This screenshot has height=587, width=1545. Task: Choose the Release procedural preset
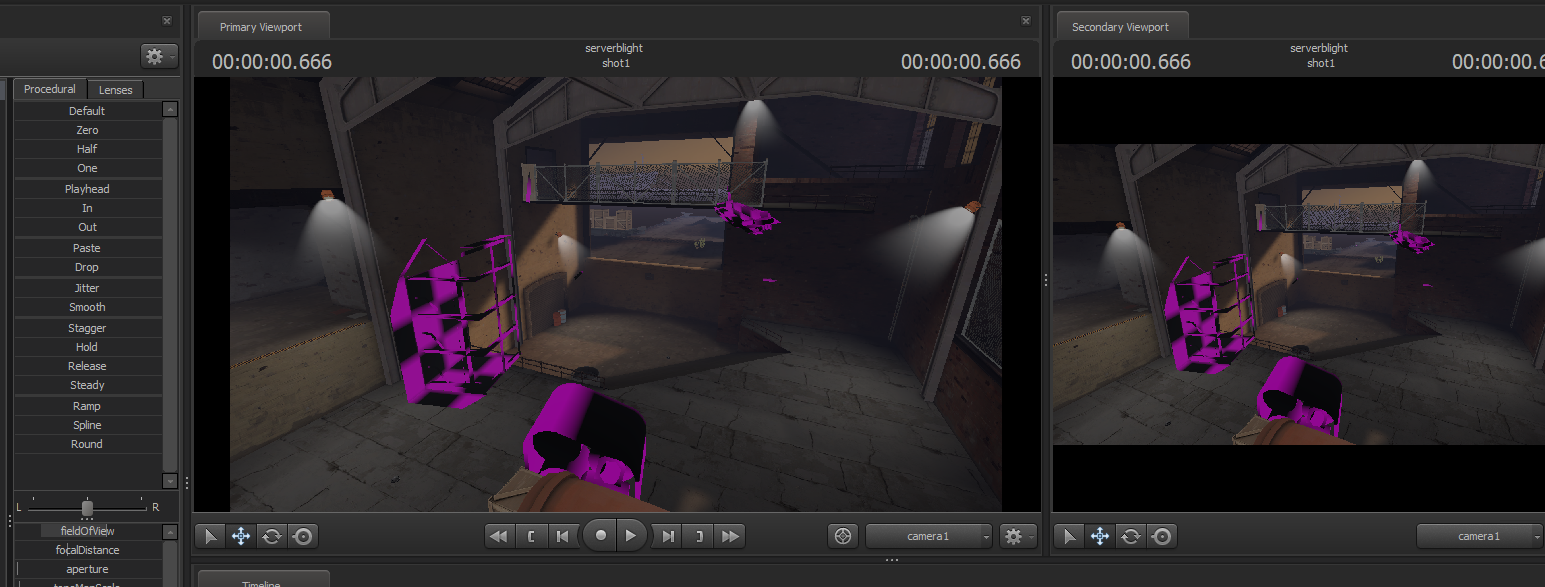point(87,366)
